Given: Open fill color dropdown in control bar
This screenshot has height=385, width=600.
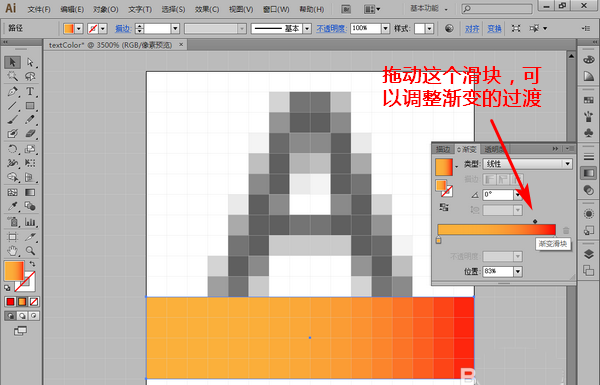Looking at the screenshot, I should click(x=79, y=28).
